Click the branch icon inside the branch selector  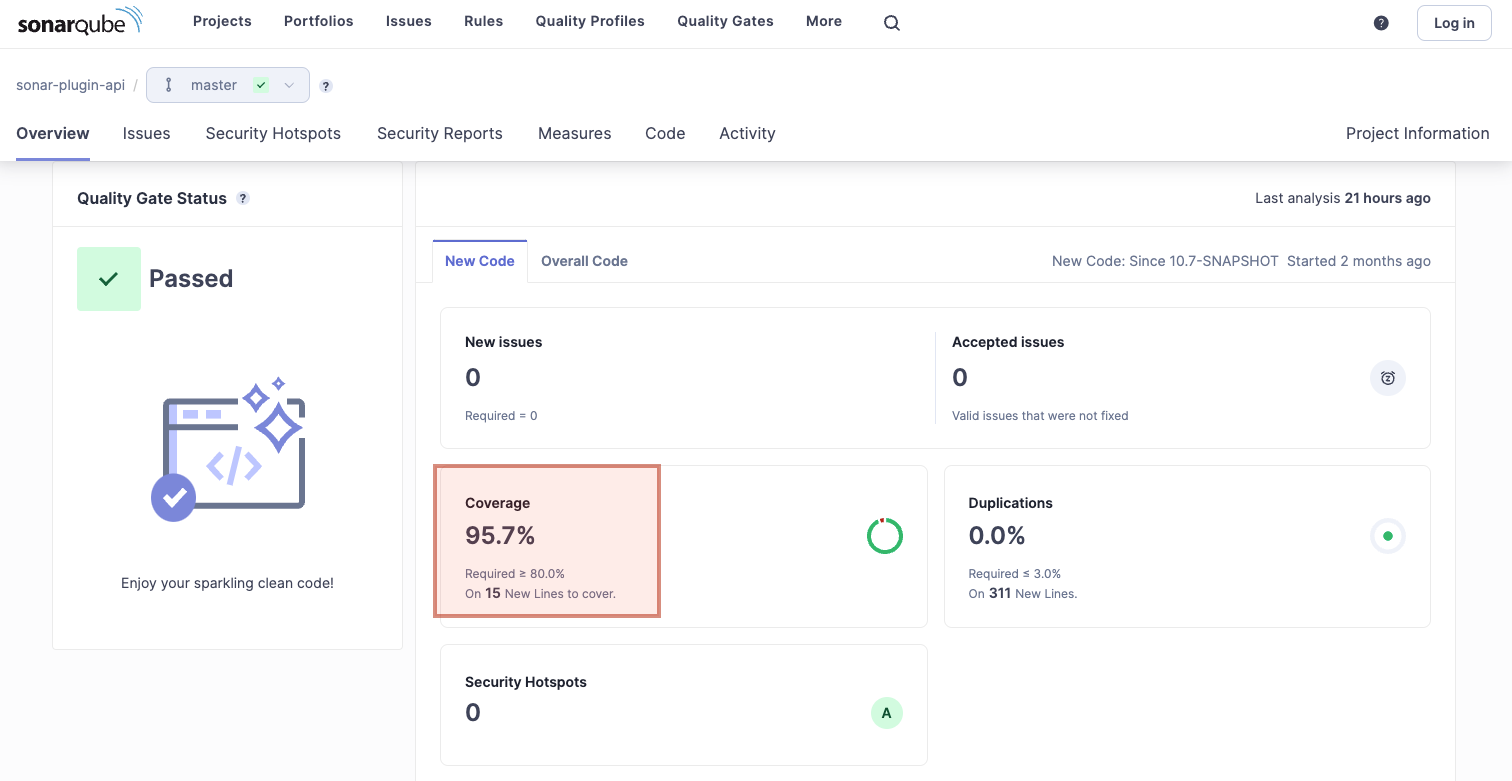[x=169, y=85]
